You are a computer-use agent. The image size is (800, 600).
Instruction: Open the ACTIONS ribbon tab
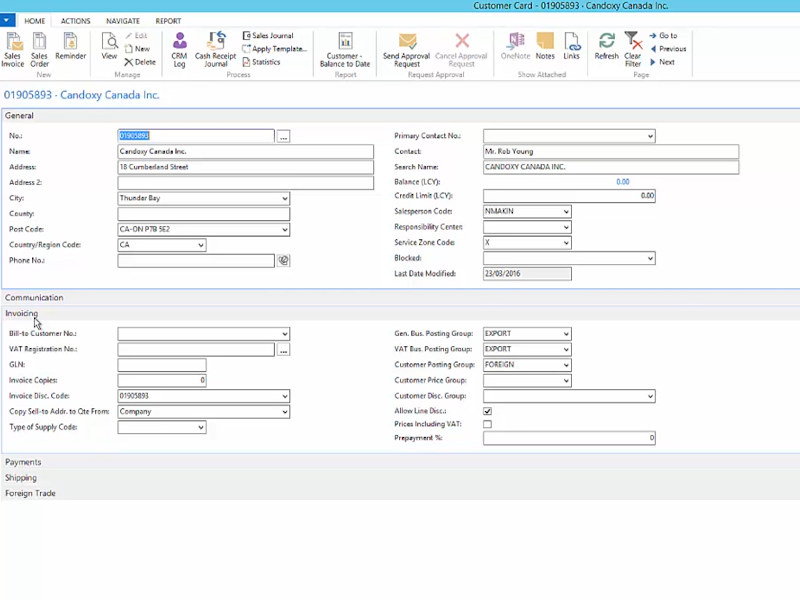tap(76, 21)
